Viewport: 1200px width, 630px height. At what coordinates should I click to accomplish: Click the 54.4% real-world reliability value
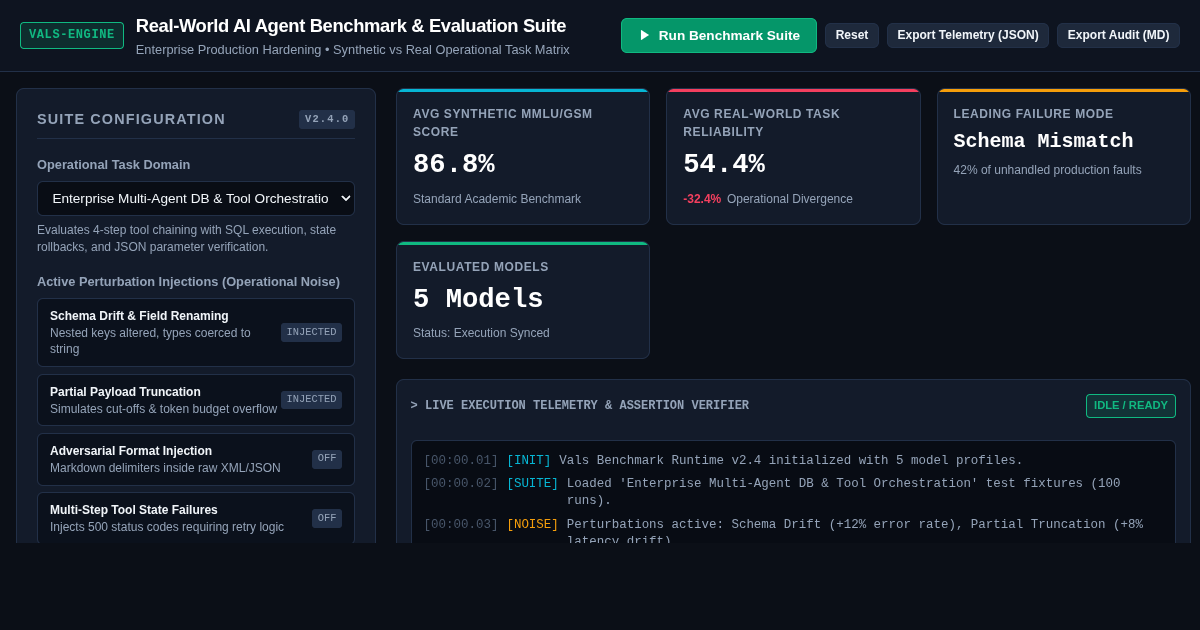pyautogui.click(x=724, y=164)
